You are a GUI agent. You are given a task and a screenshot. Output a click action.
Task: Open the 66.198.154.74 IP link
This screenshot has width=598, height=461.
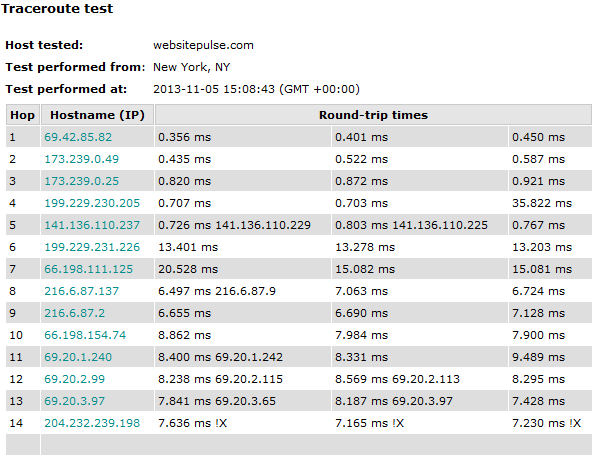pyautogui.click(x=85, y=335)
